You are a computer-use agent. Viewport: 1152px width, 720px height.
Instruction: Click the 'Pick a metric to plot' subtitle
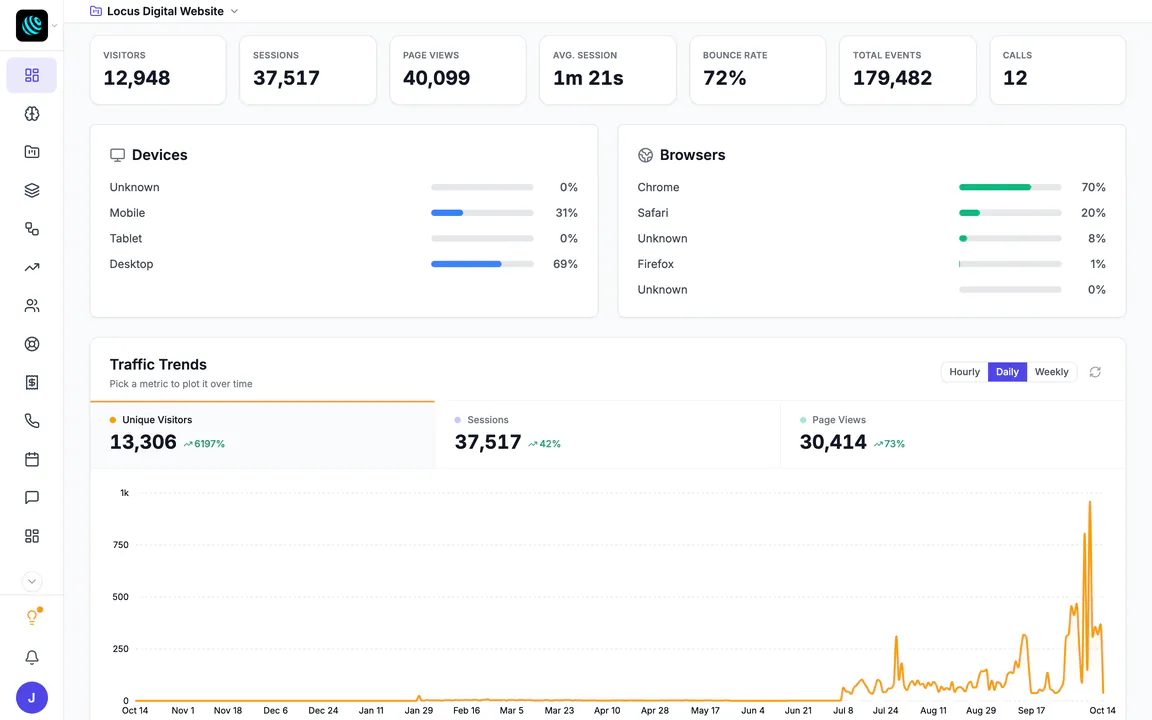pyautogui.click(x=181, y=384)
